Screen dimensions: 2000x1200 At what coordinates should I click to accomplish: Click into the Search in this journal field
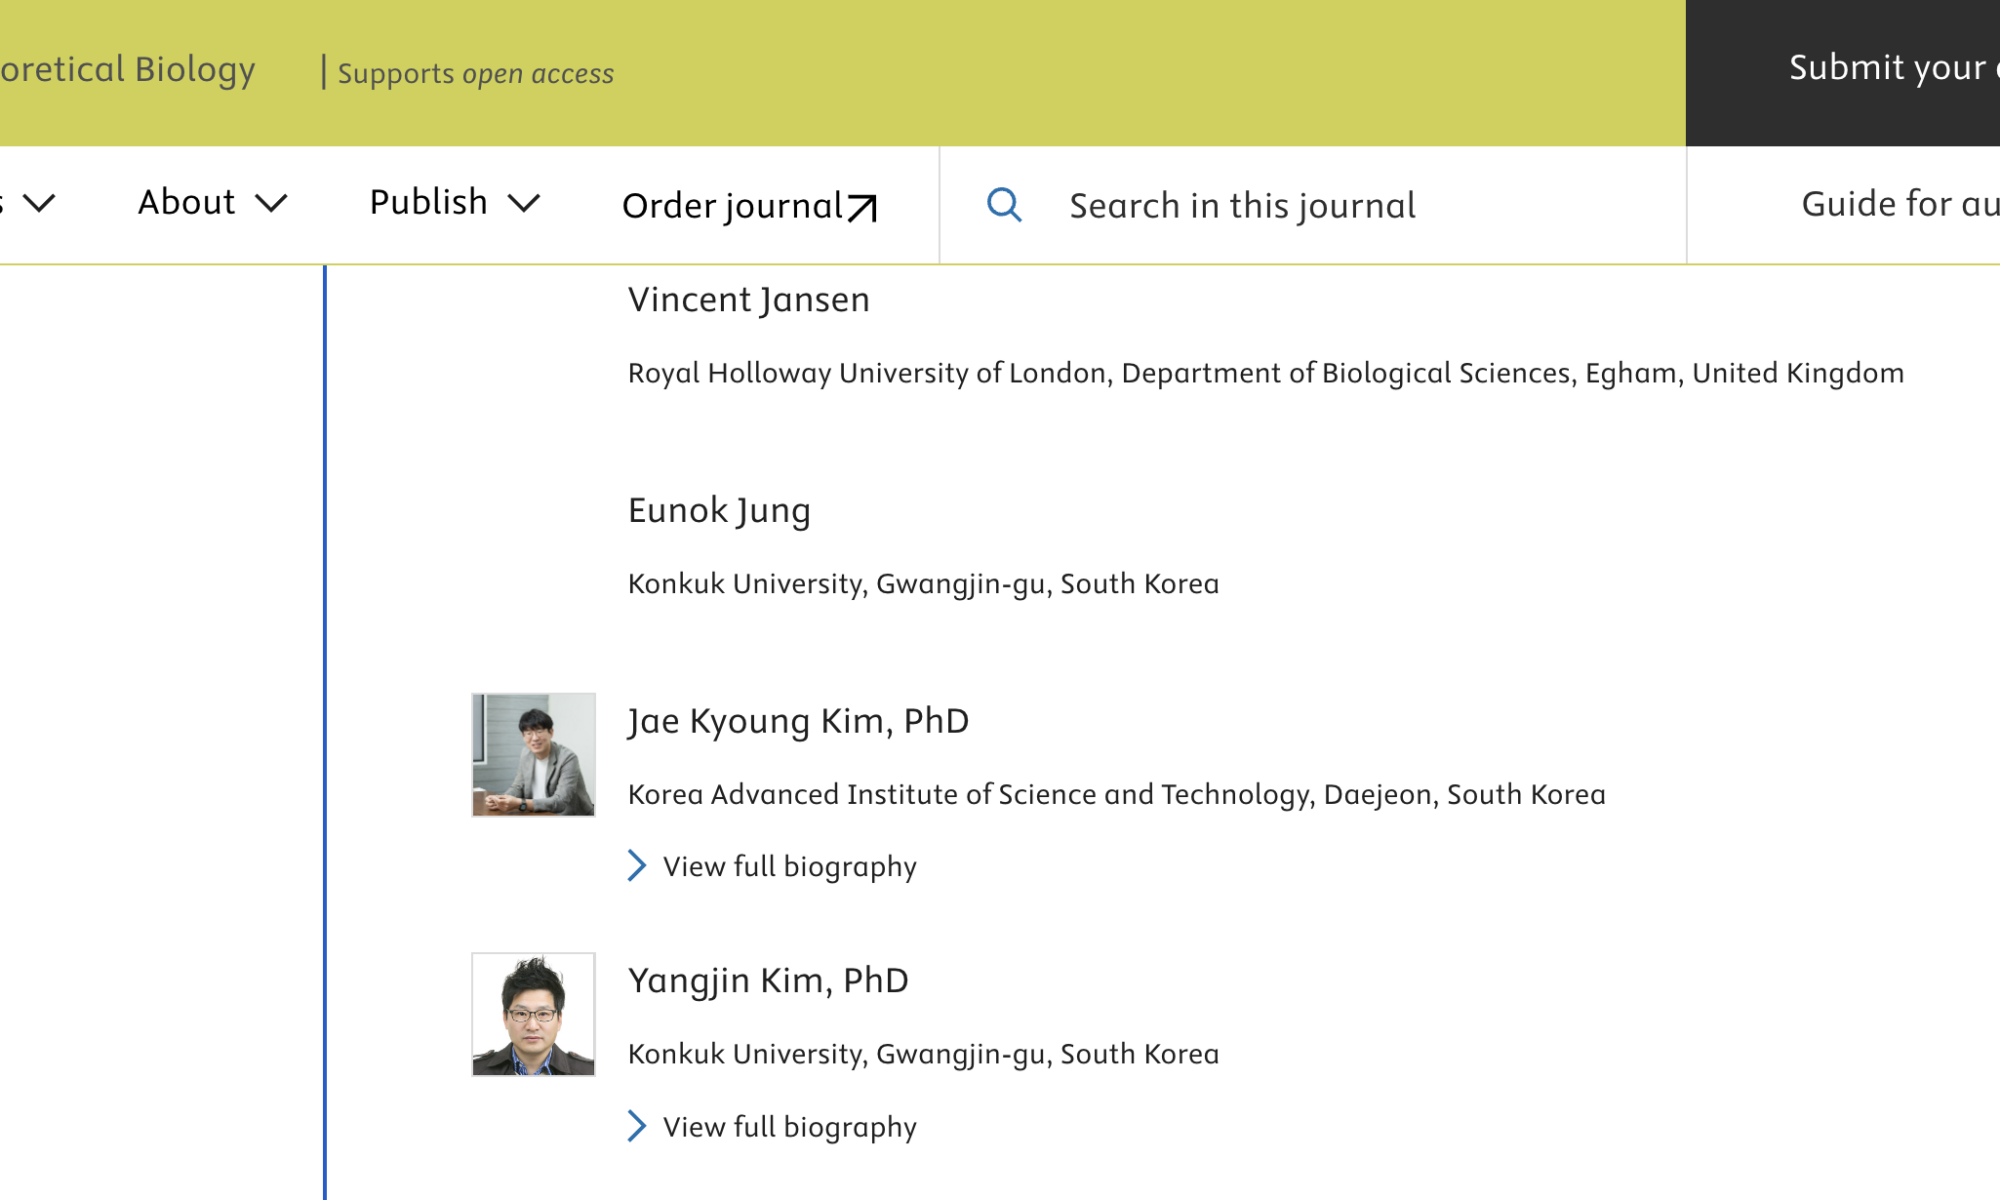[x=1242, y=205]
